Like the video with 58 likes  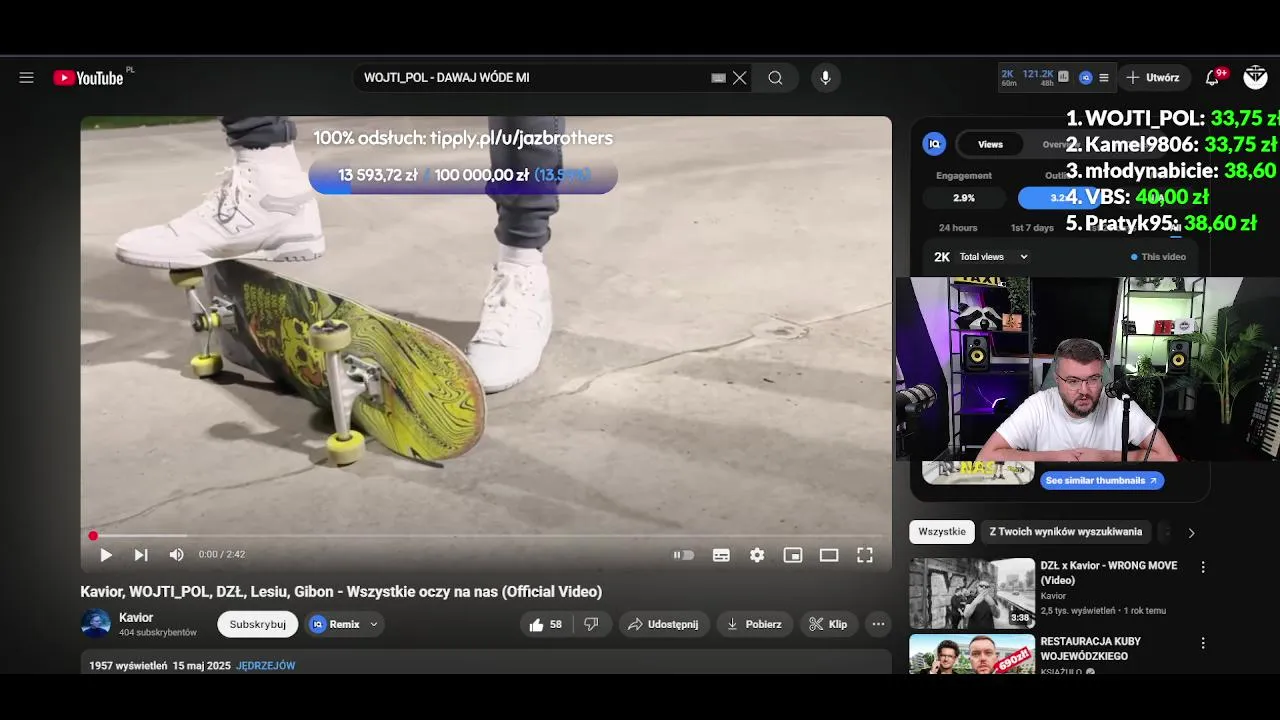click(x=545, y=624)
